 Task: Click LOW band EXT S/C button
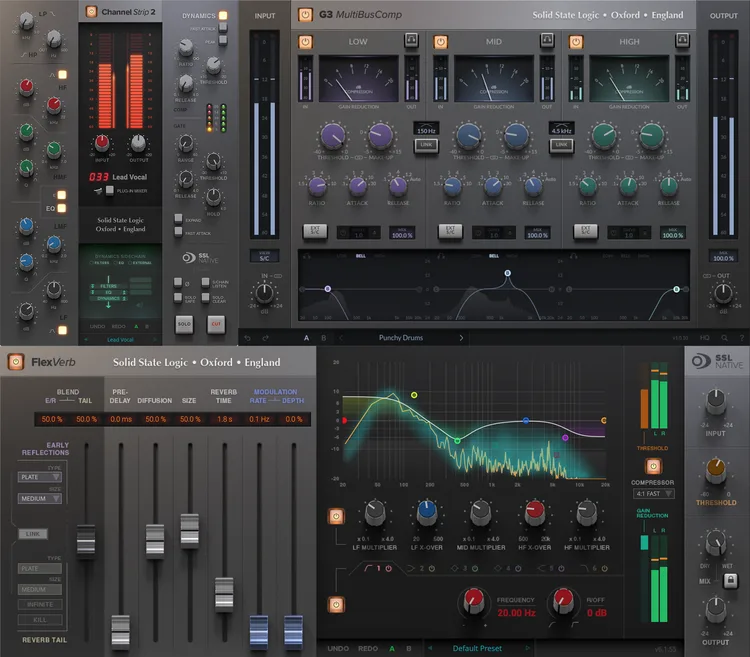315,231
